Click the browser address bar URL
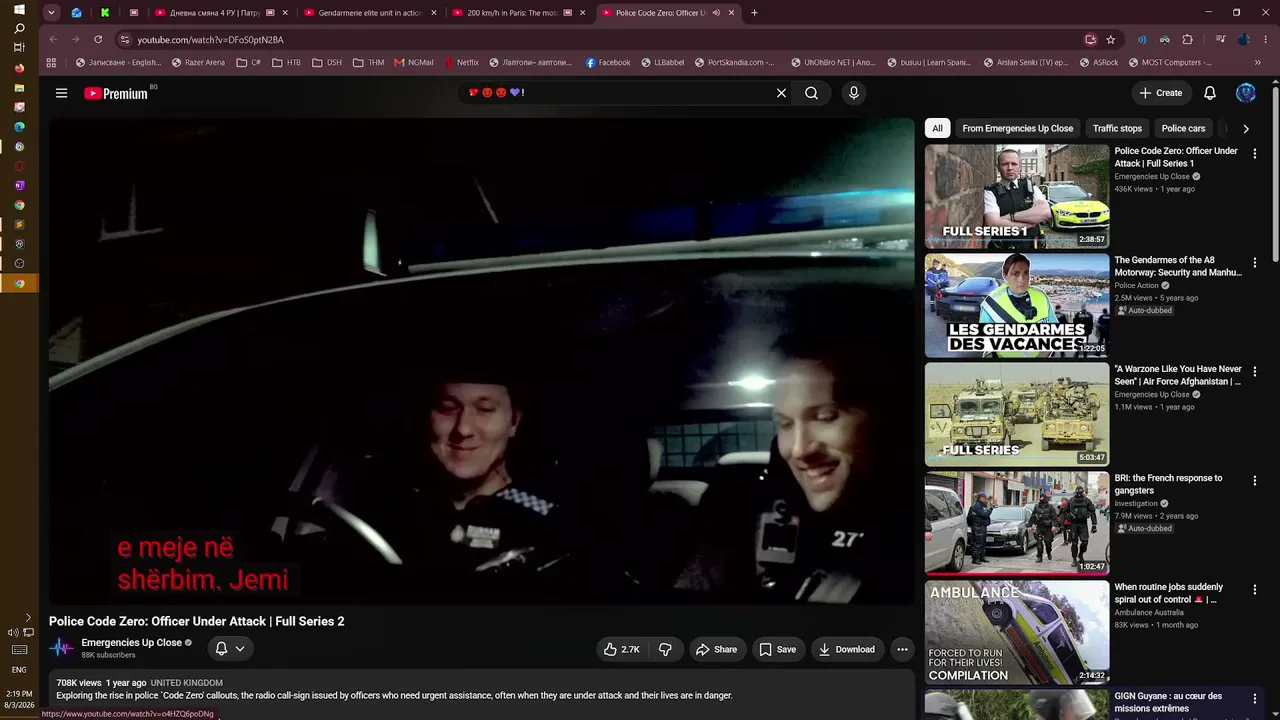This screenshot has width=1280, height=720. click(x=210, y=40)
